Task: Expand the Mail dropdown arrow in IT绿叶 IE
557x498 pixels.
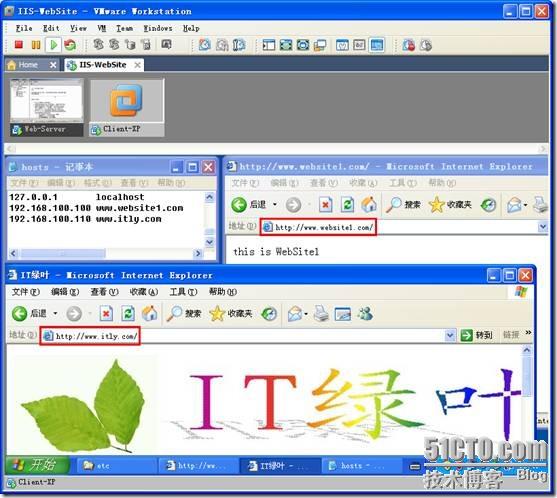Action: [x=306, y=314]
